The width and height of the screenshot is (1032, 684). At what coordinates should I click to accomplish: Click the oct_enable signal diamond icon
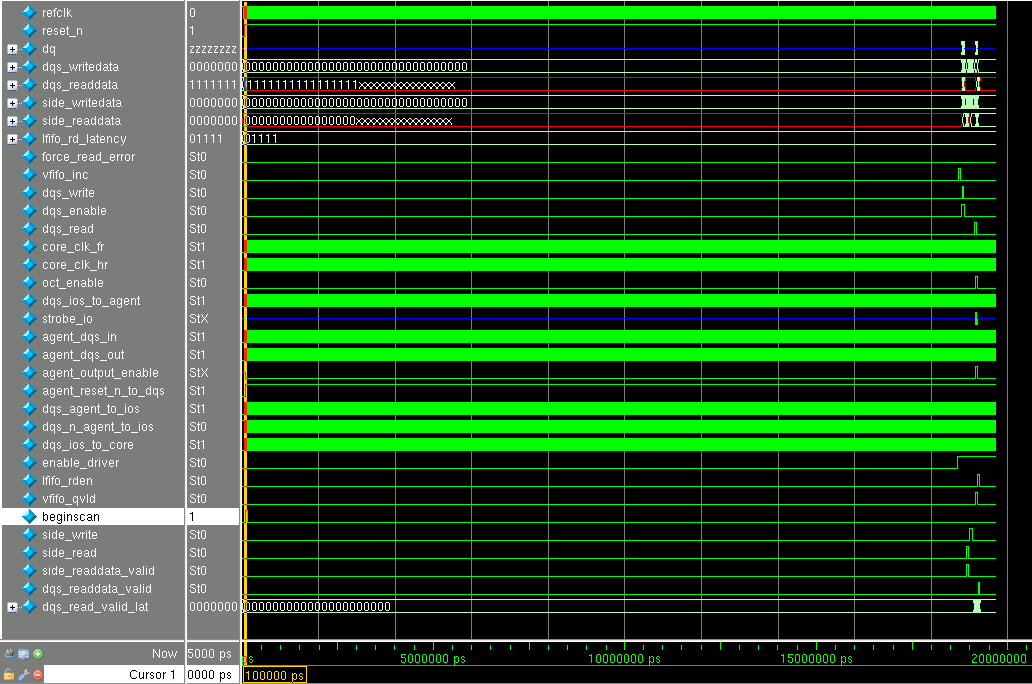30,282
